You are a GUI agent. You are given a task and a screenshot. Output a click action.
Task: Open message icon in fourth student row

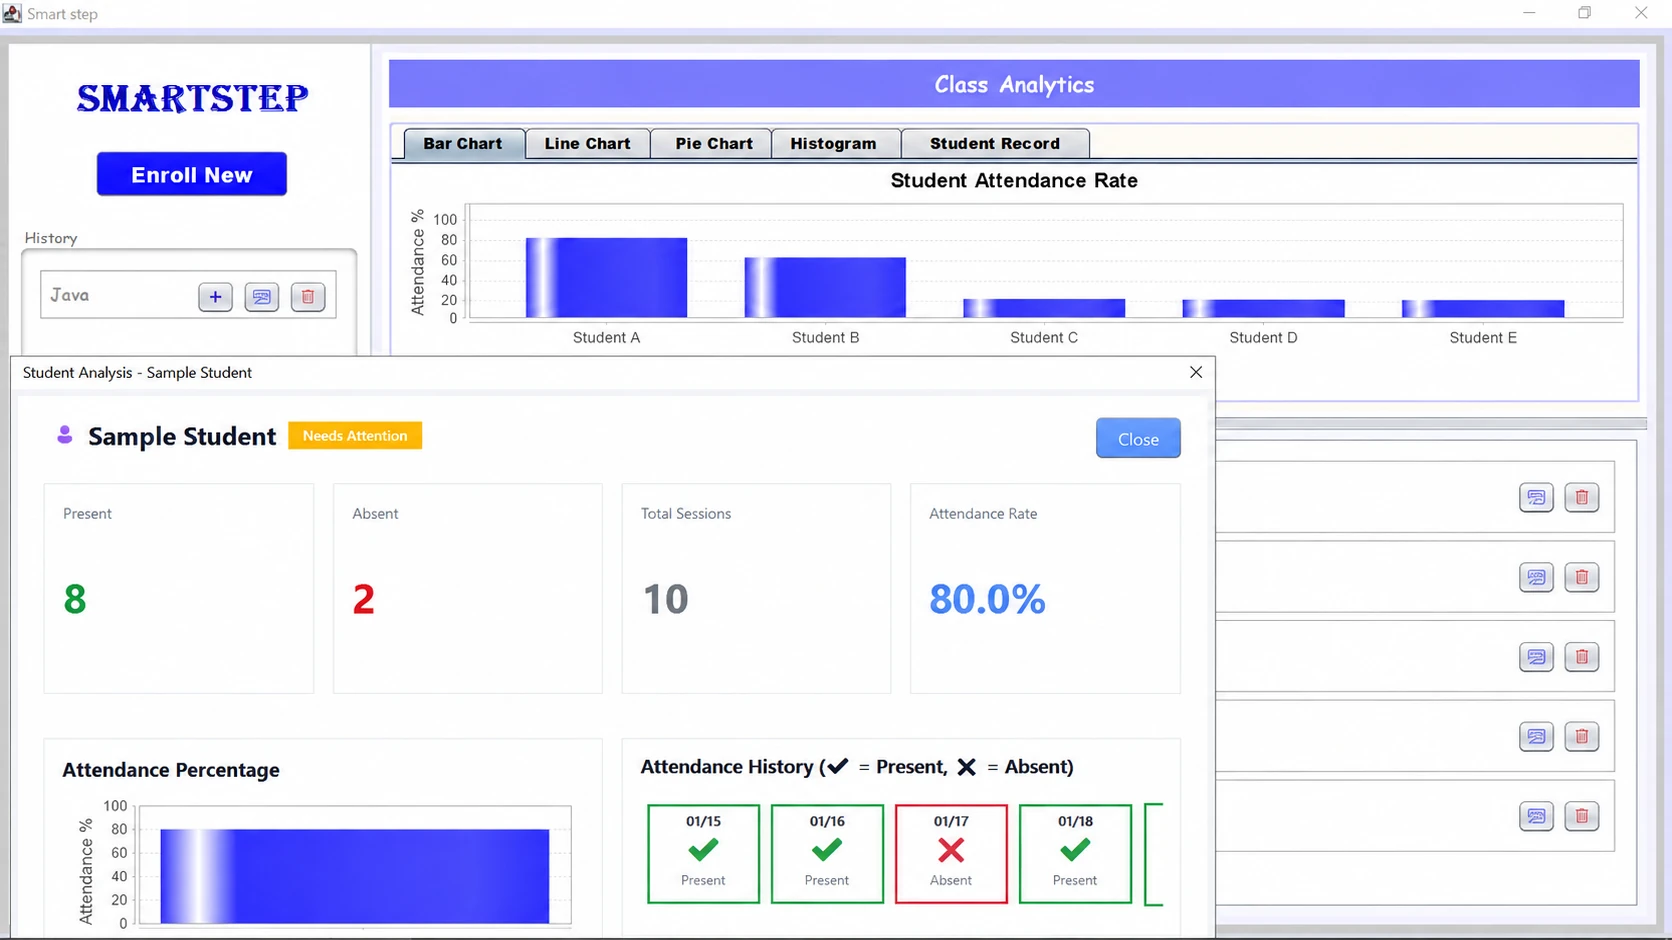click(x=1536, y=737)
